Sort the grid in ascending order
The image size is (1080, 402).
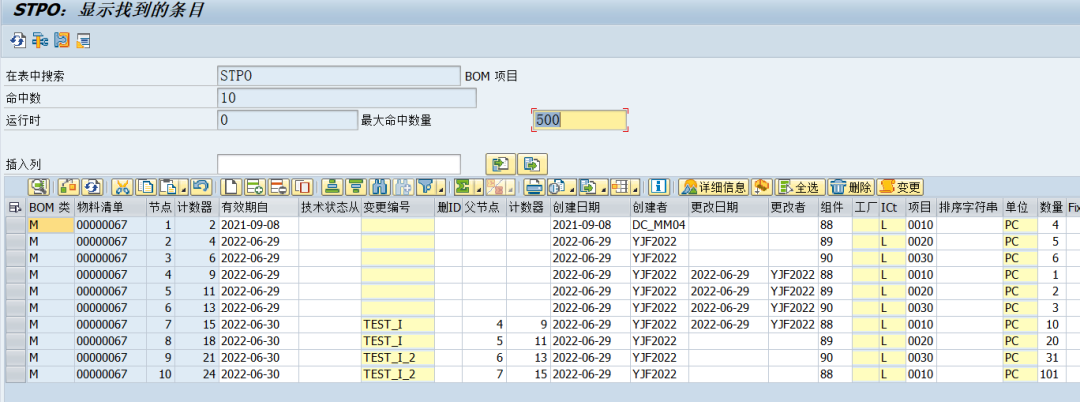pyautogui.click(x=332, y=187)
